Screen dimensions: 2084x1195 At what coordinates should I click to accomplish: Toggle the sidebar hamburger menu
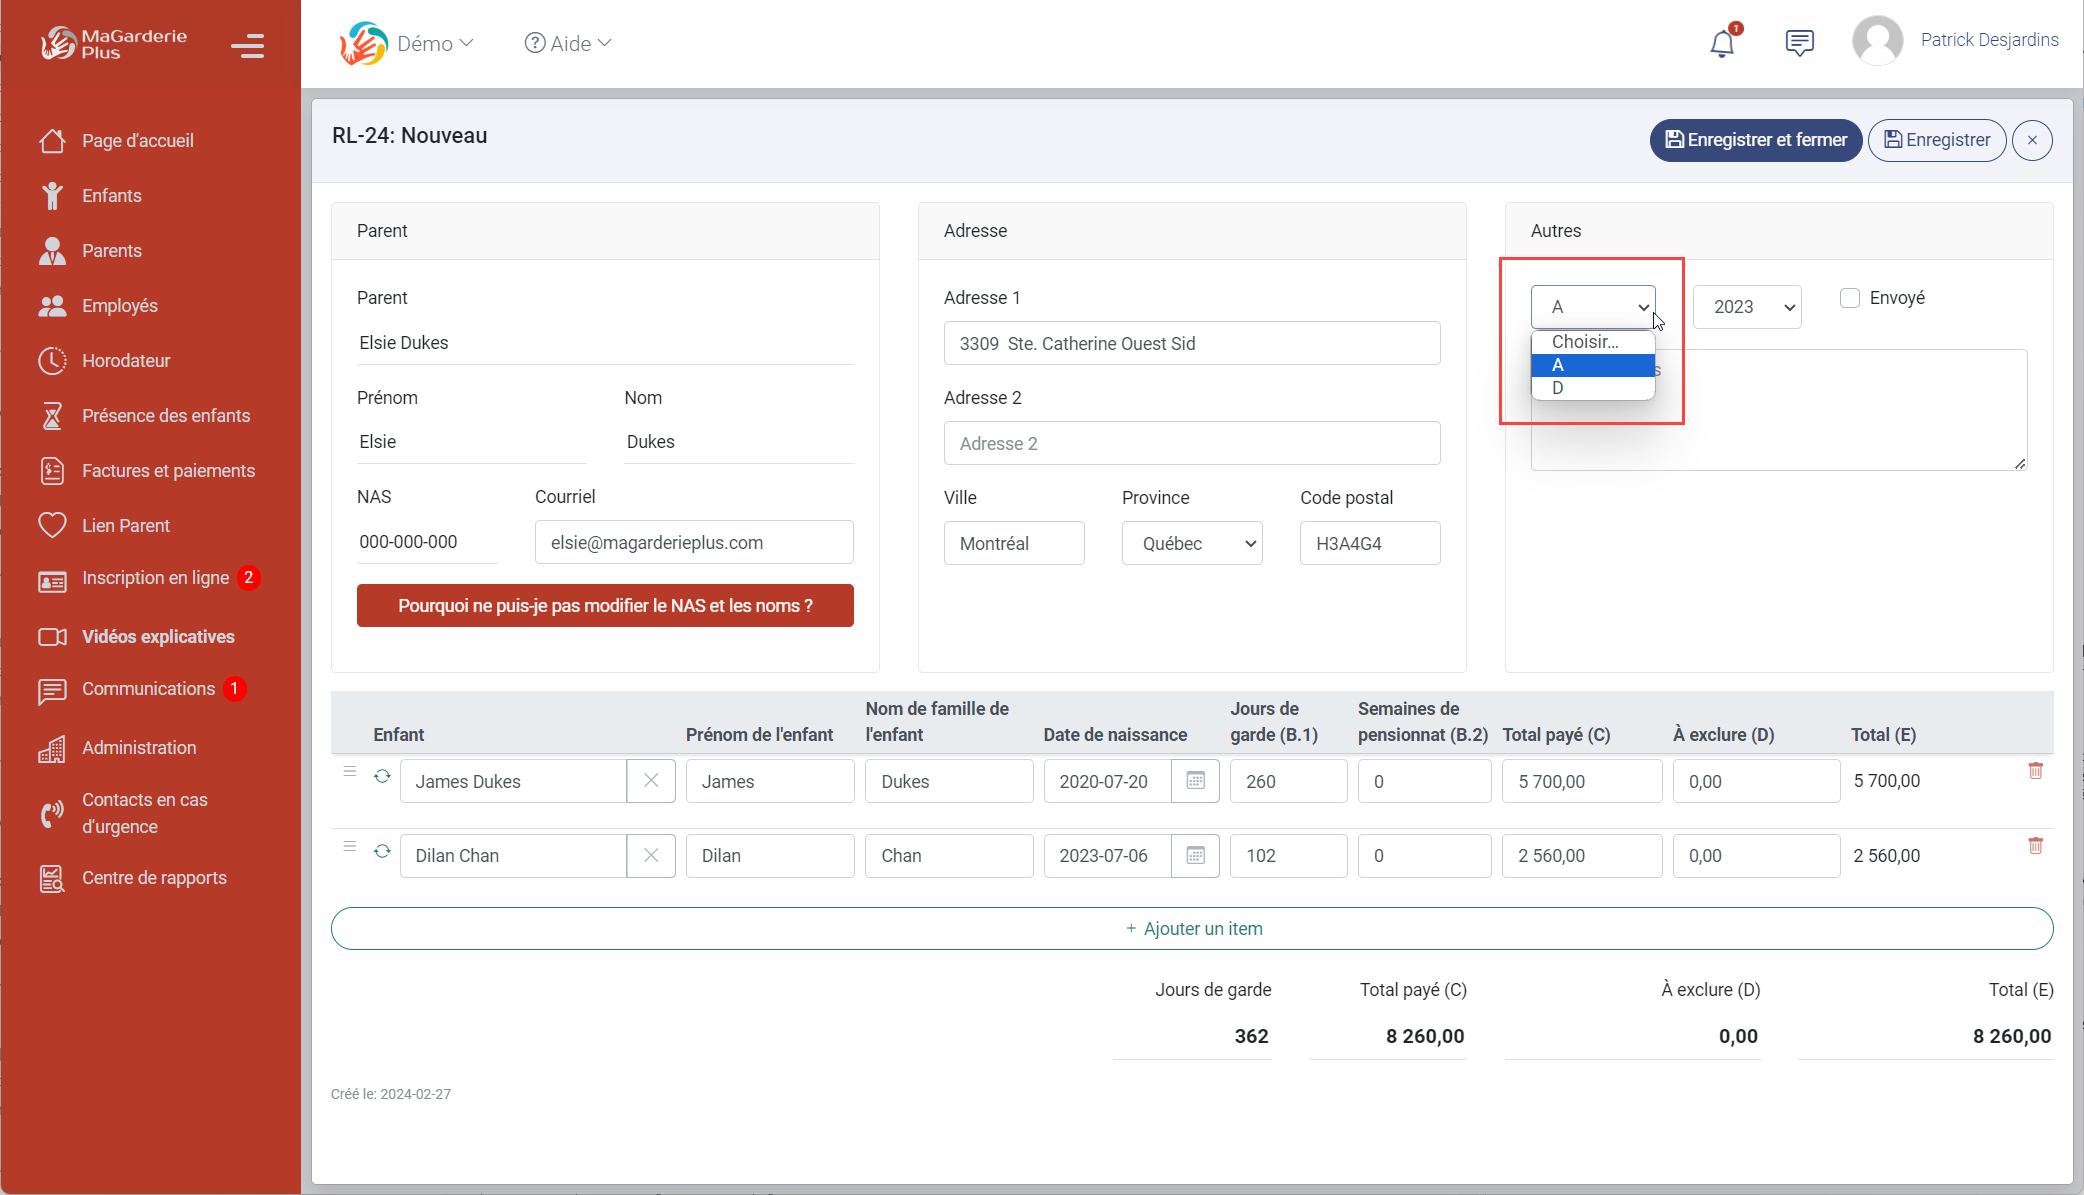click(x=247, y=46)
